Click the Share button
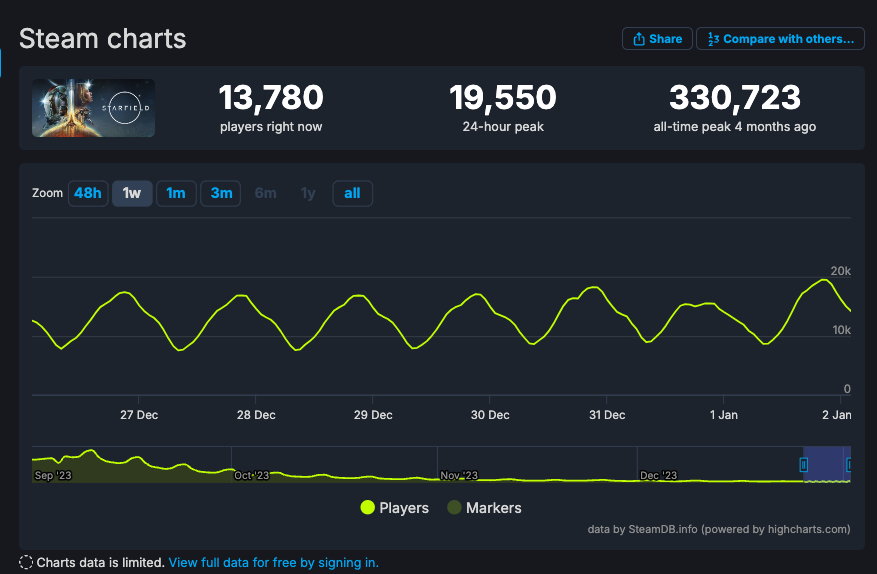Screen dimensions: 877x574 [657, 39]
